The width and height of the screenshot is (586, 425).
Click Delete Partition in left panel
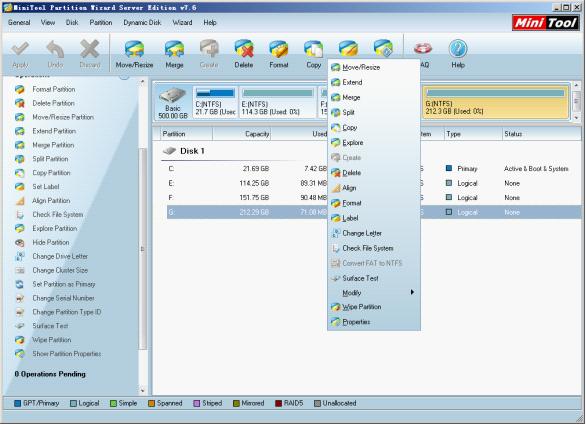(53, 103)
